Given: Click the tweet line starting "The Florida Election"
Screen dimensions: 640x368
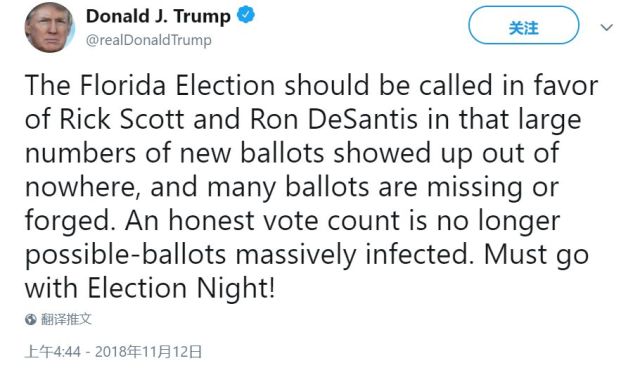Looking at the screenshot, I should (x=311, y=85).
